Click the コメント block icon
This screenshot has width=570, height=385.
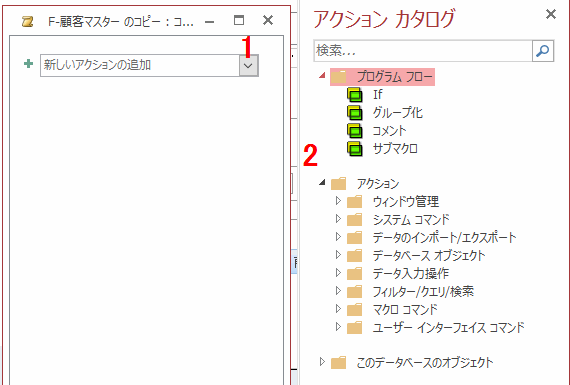355,131
